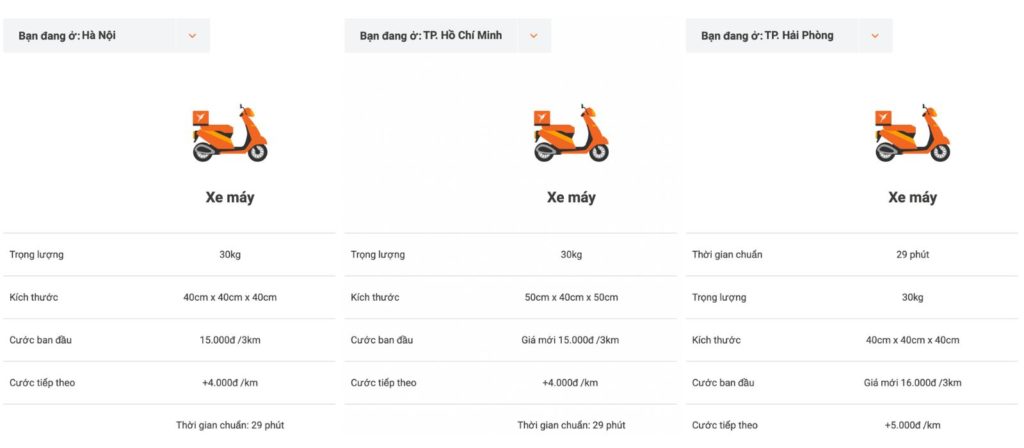Click the TP. Hồ Chí Minh motorbike icon

[570, 134]
